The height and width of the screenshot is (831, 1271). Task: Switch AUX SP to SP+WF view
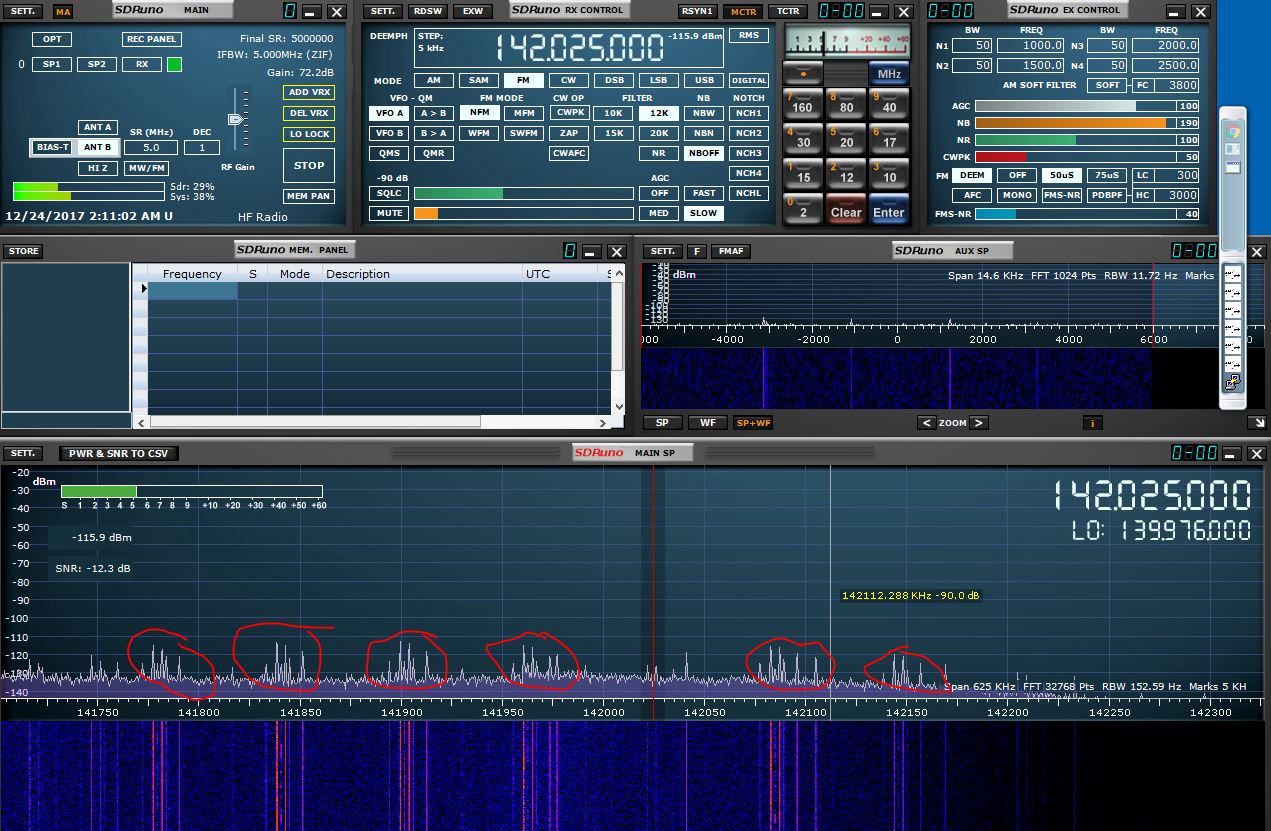click(x=753, y=423)
